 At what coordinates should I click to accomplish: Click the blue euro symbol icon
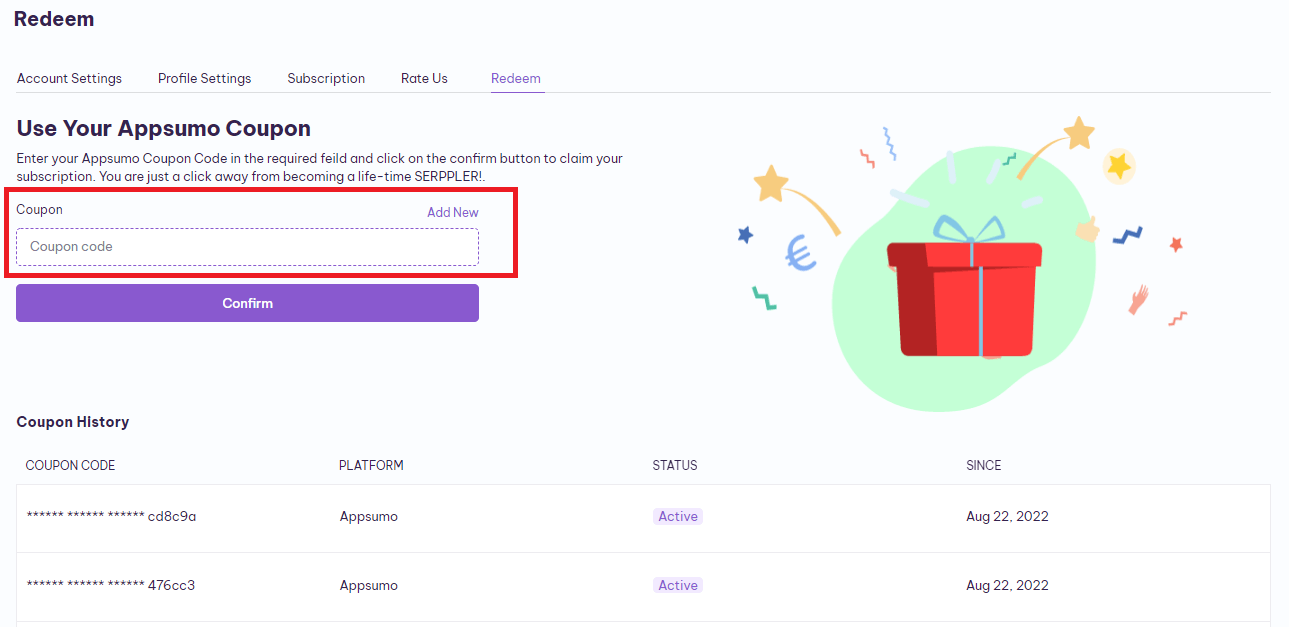coord(801,254)
